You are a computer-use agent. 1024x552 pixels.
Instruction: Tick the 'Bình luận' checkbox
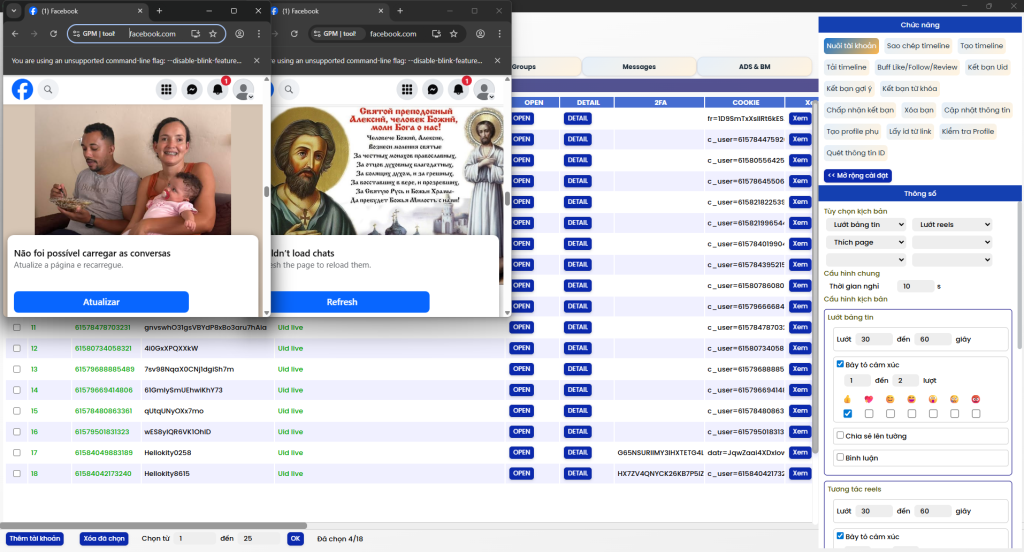pos(841,456)
